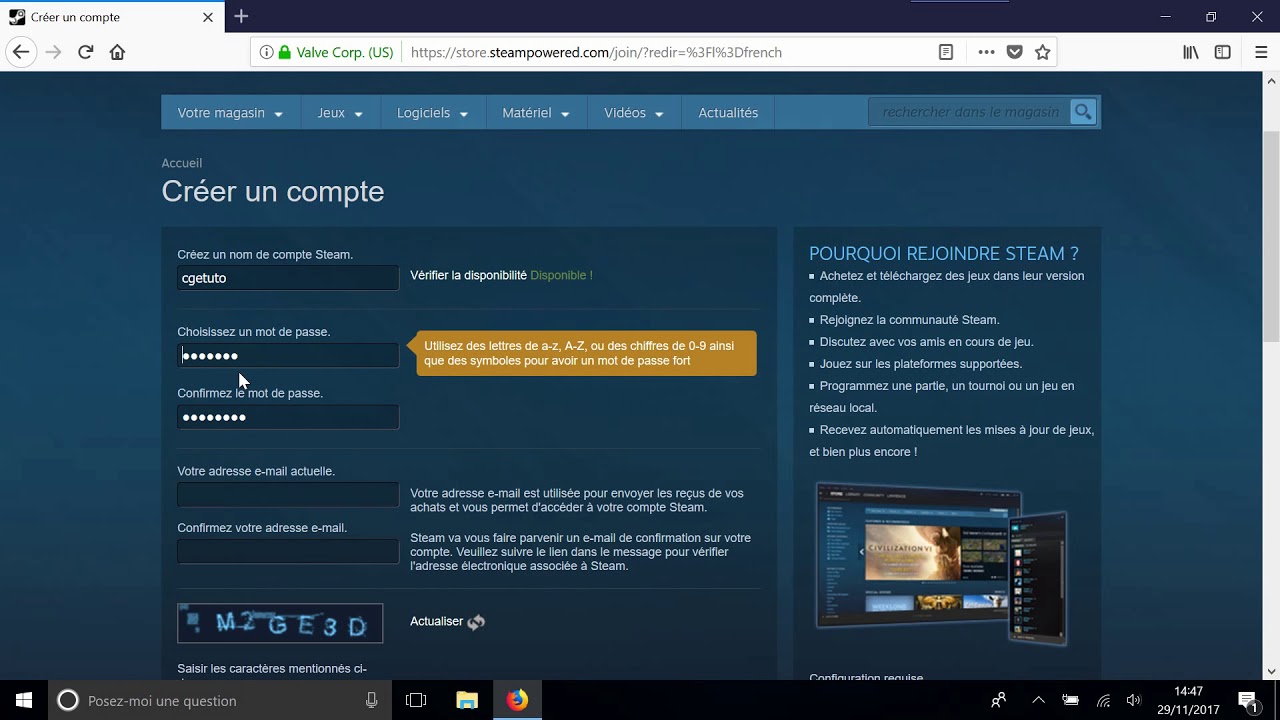
Task: Open Windows Task View from the taskbar
Action: pyautogui.click(x=417, y=700)
